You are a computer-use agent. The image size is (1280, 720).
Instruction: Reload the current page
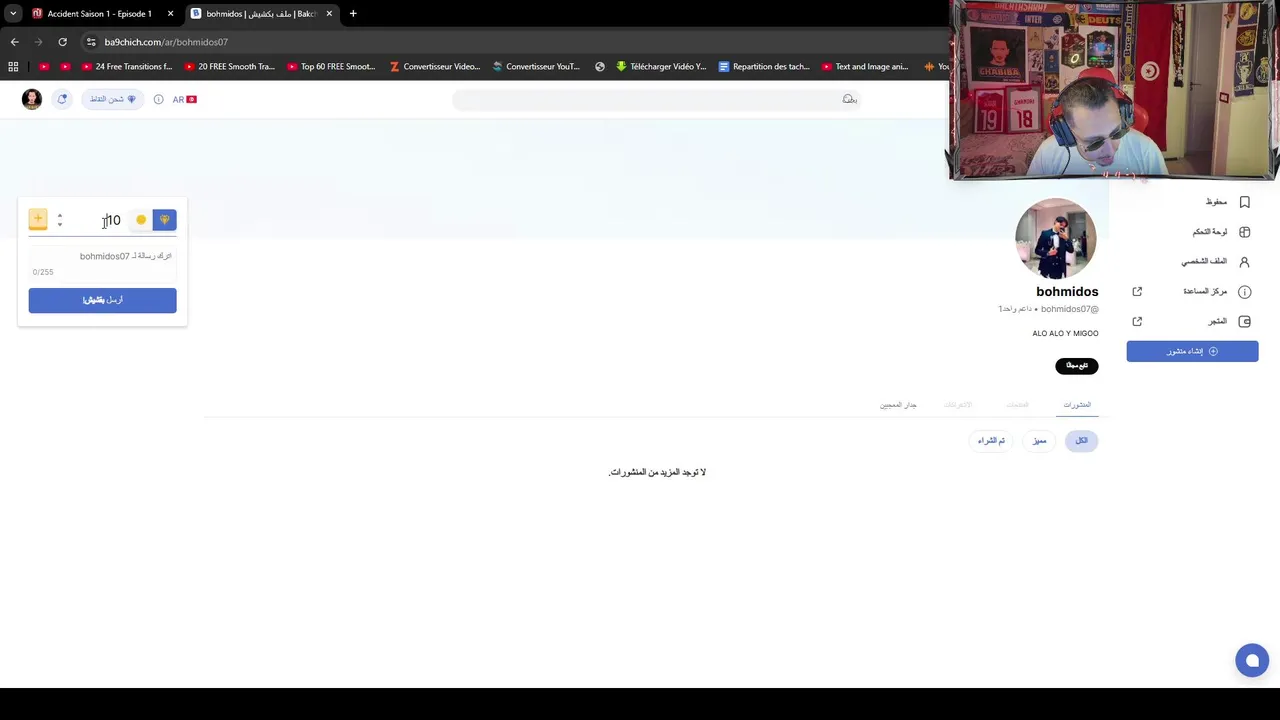coord(62,42)
